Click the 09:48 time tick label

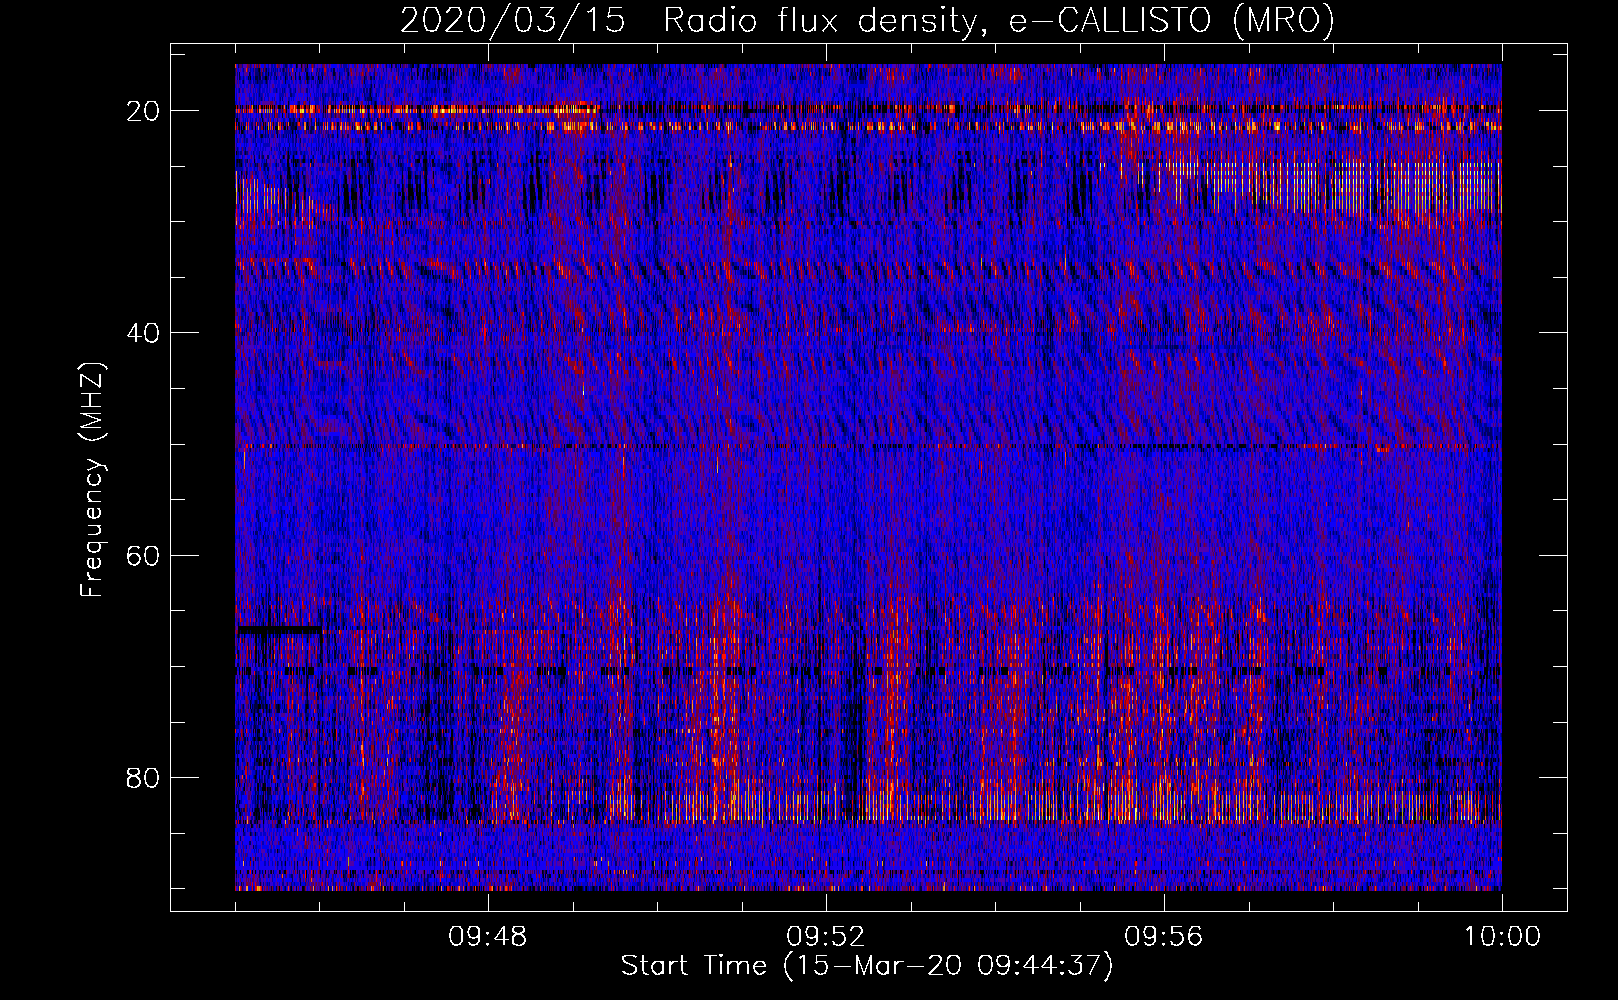tap(488, 937)
